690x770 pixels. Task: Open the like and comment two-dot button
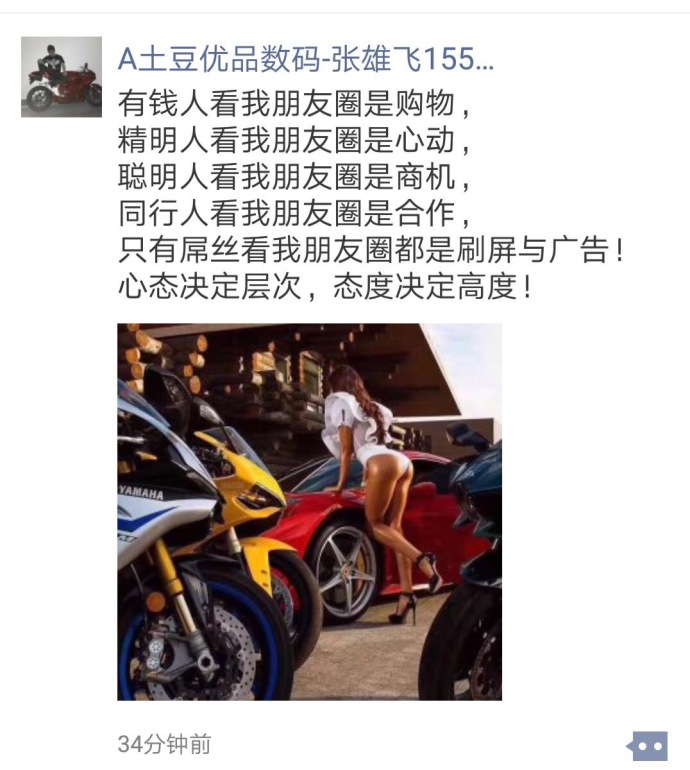[x=649, y=746]
